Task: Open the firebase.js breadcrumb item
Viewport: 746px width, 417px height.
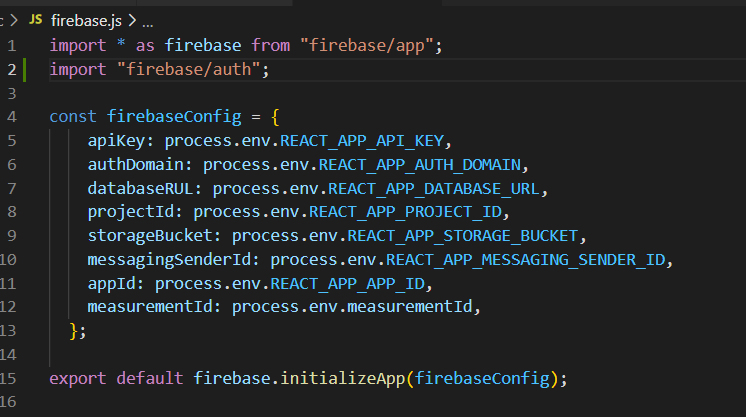Action: tap(86, 20)
